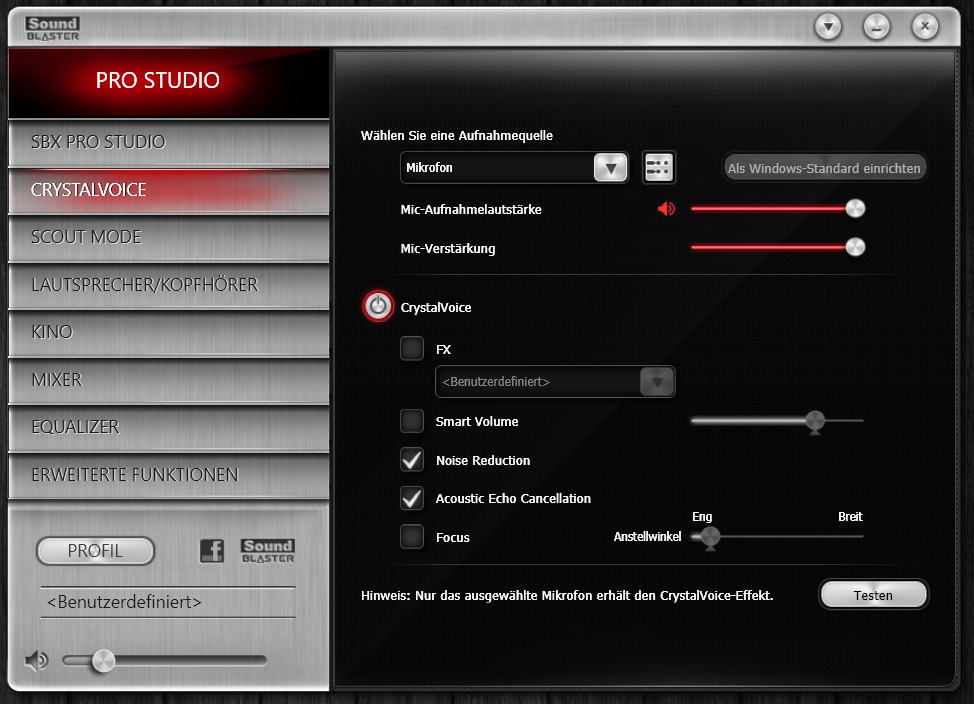The height and width of the screenshot is (704, 974).
Task: Uncheck the Noise Reduction checkbox
Action: 412,460
